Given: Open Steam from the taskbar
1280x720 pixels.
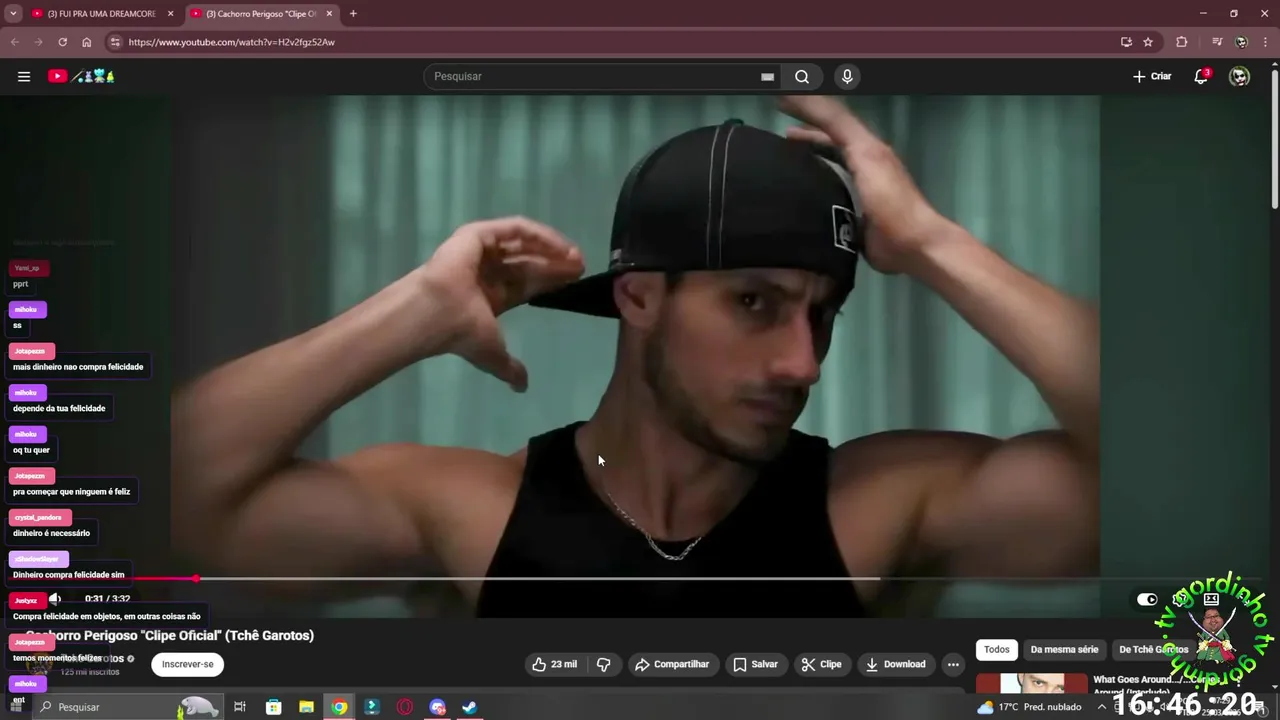Looking at the screenshot, I should [469, 707].
